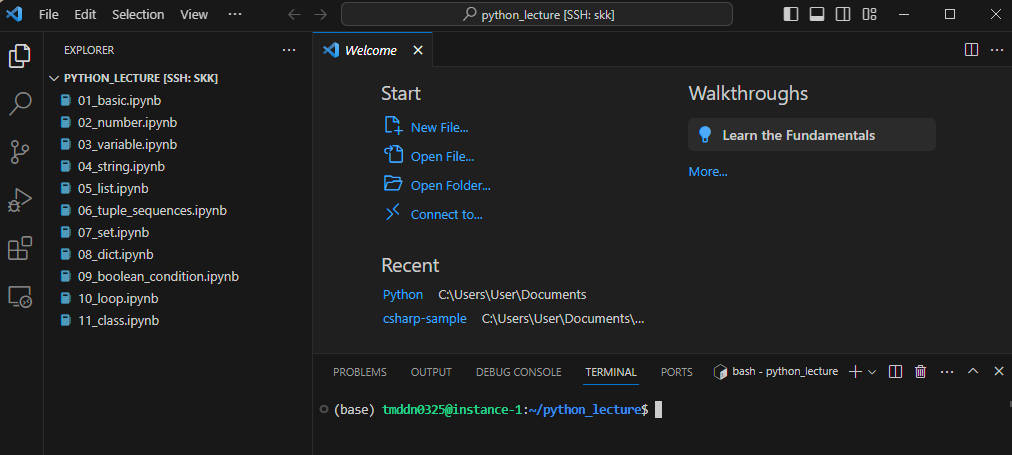The width and height of the screenshot is (1012, 455).
Task: Split the editor to the right
Action: tap(971, 50)
